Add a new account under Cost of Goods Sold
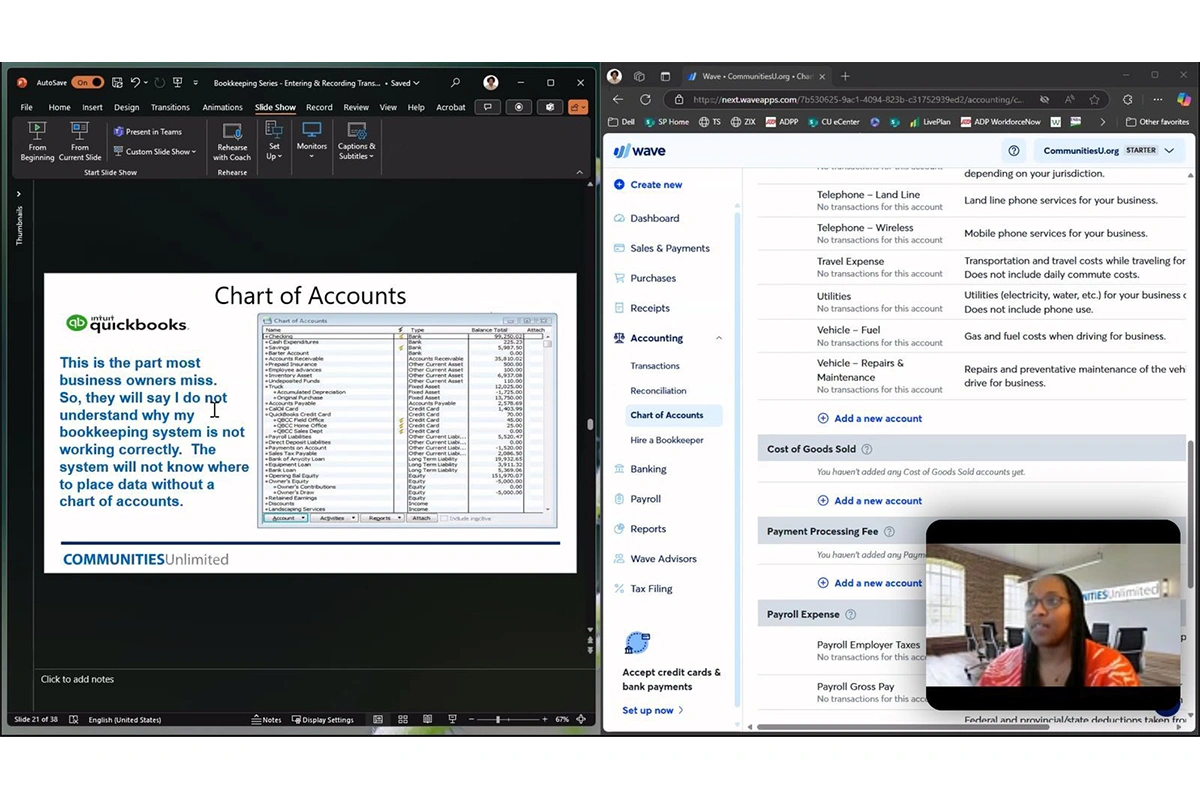This screenshot has height=800, width=1200. point(870,501)
